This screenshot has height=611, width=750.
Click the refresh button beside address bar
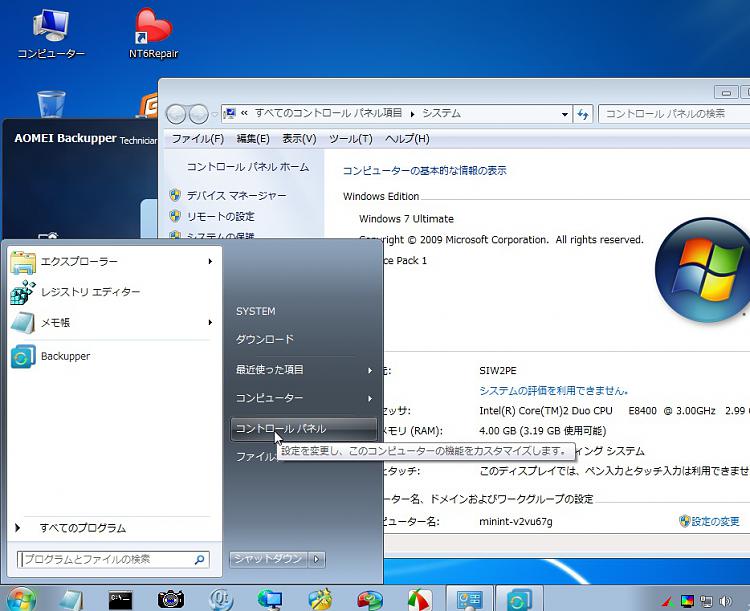(583, 114)
